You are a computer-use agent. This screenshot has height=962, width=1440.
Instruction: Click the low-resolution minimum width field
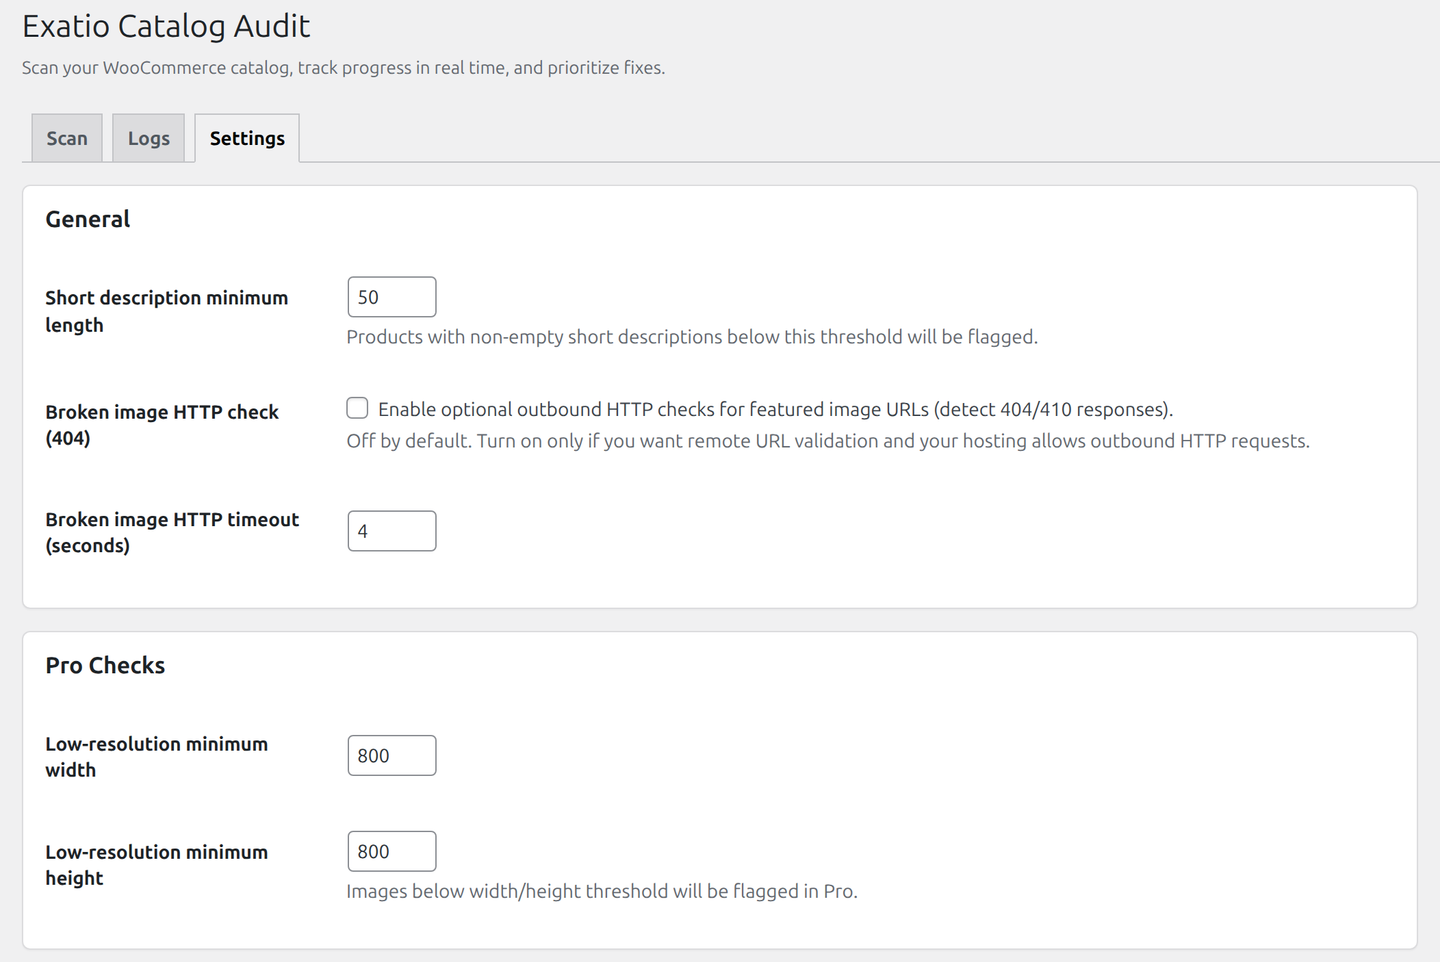pos(392,755)
